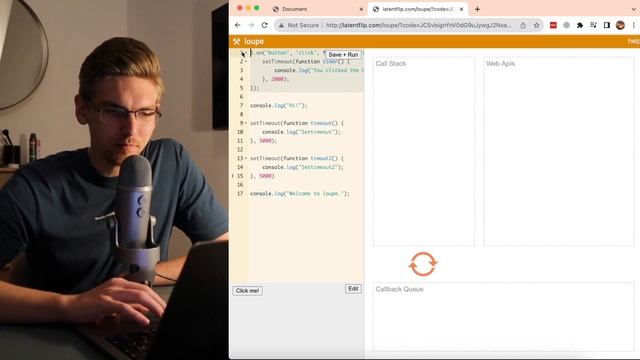Open the Chrome three-dot menu
Image resolution: width=640 pixels, height=360 pixels.
pyautogui.click(x=633, y=25)
